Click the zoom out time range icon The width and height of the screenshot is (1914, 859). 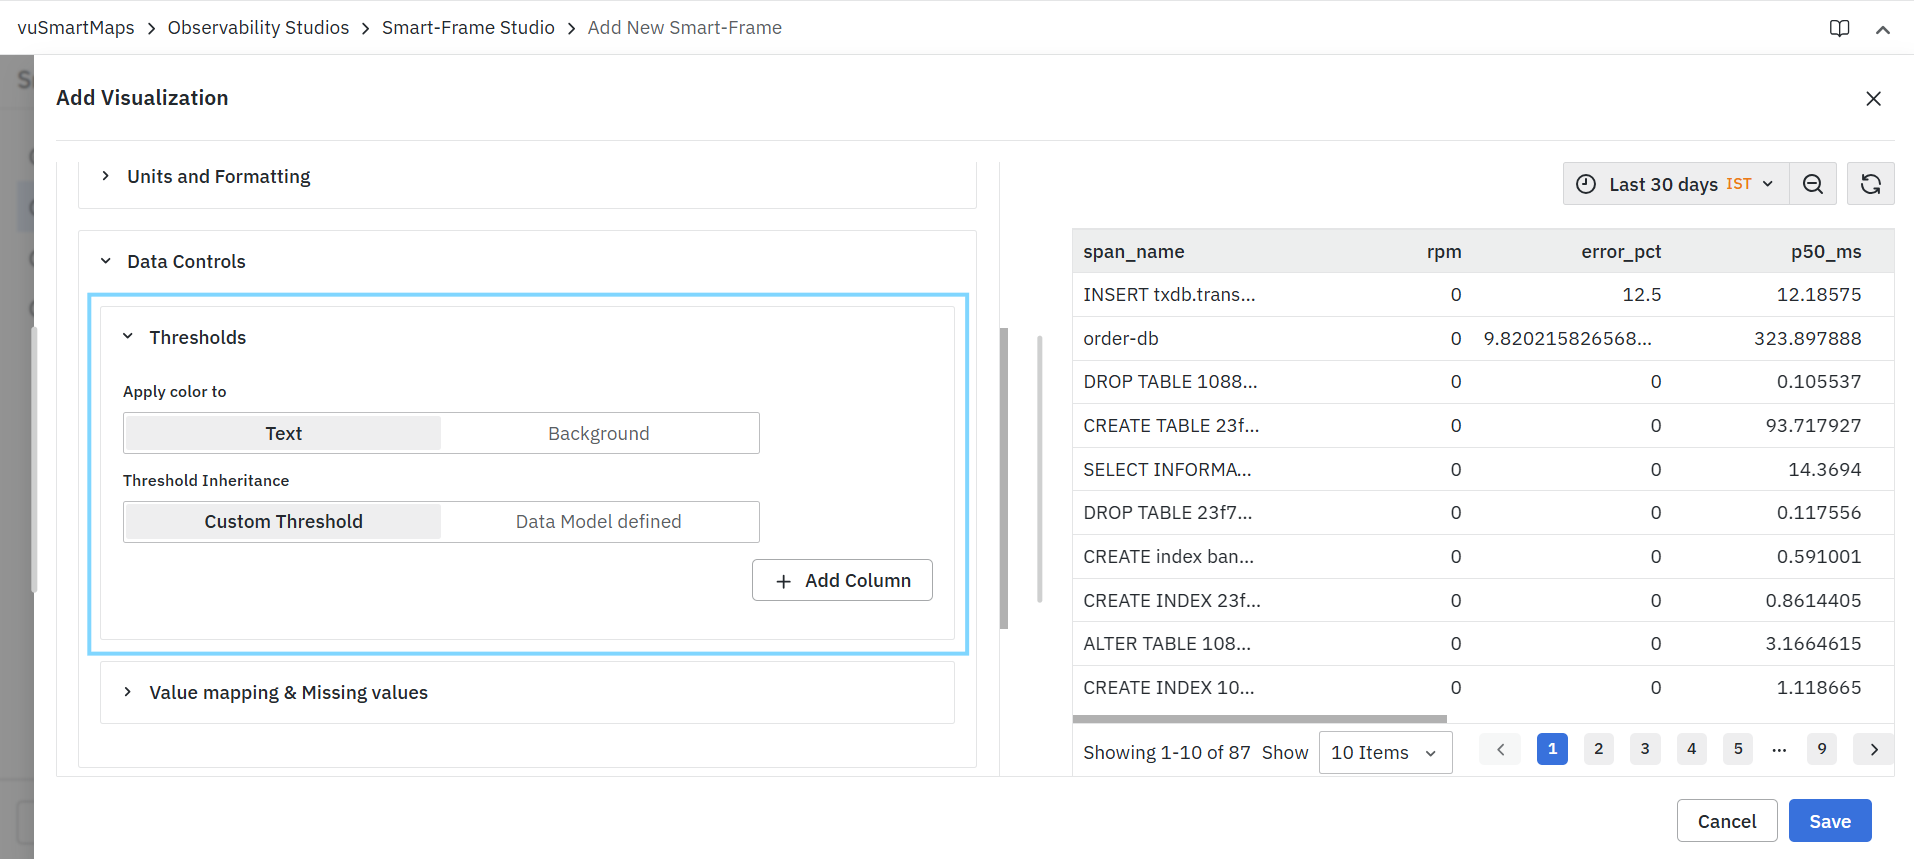click(1812, 184)
